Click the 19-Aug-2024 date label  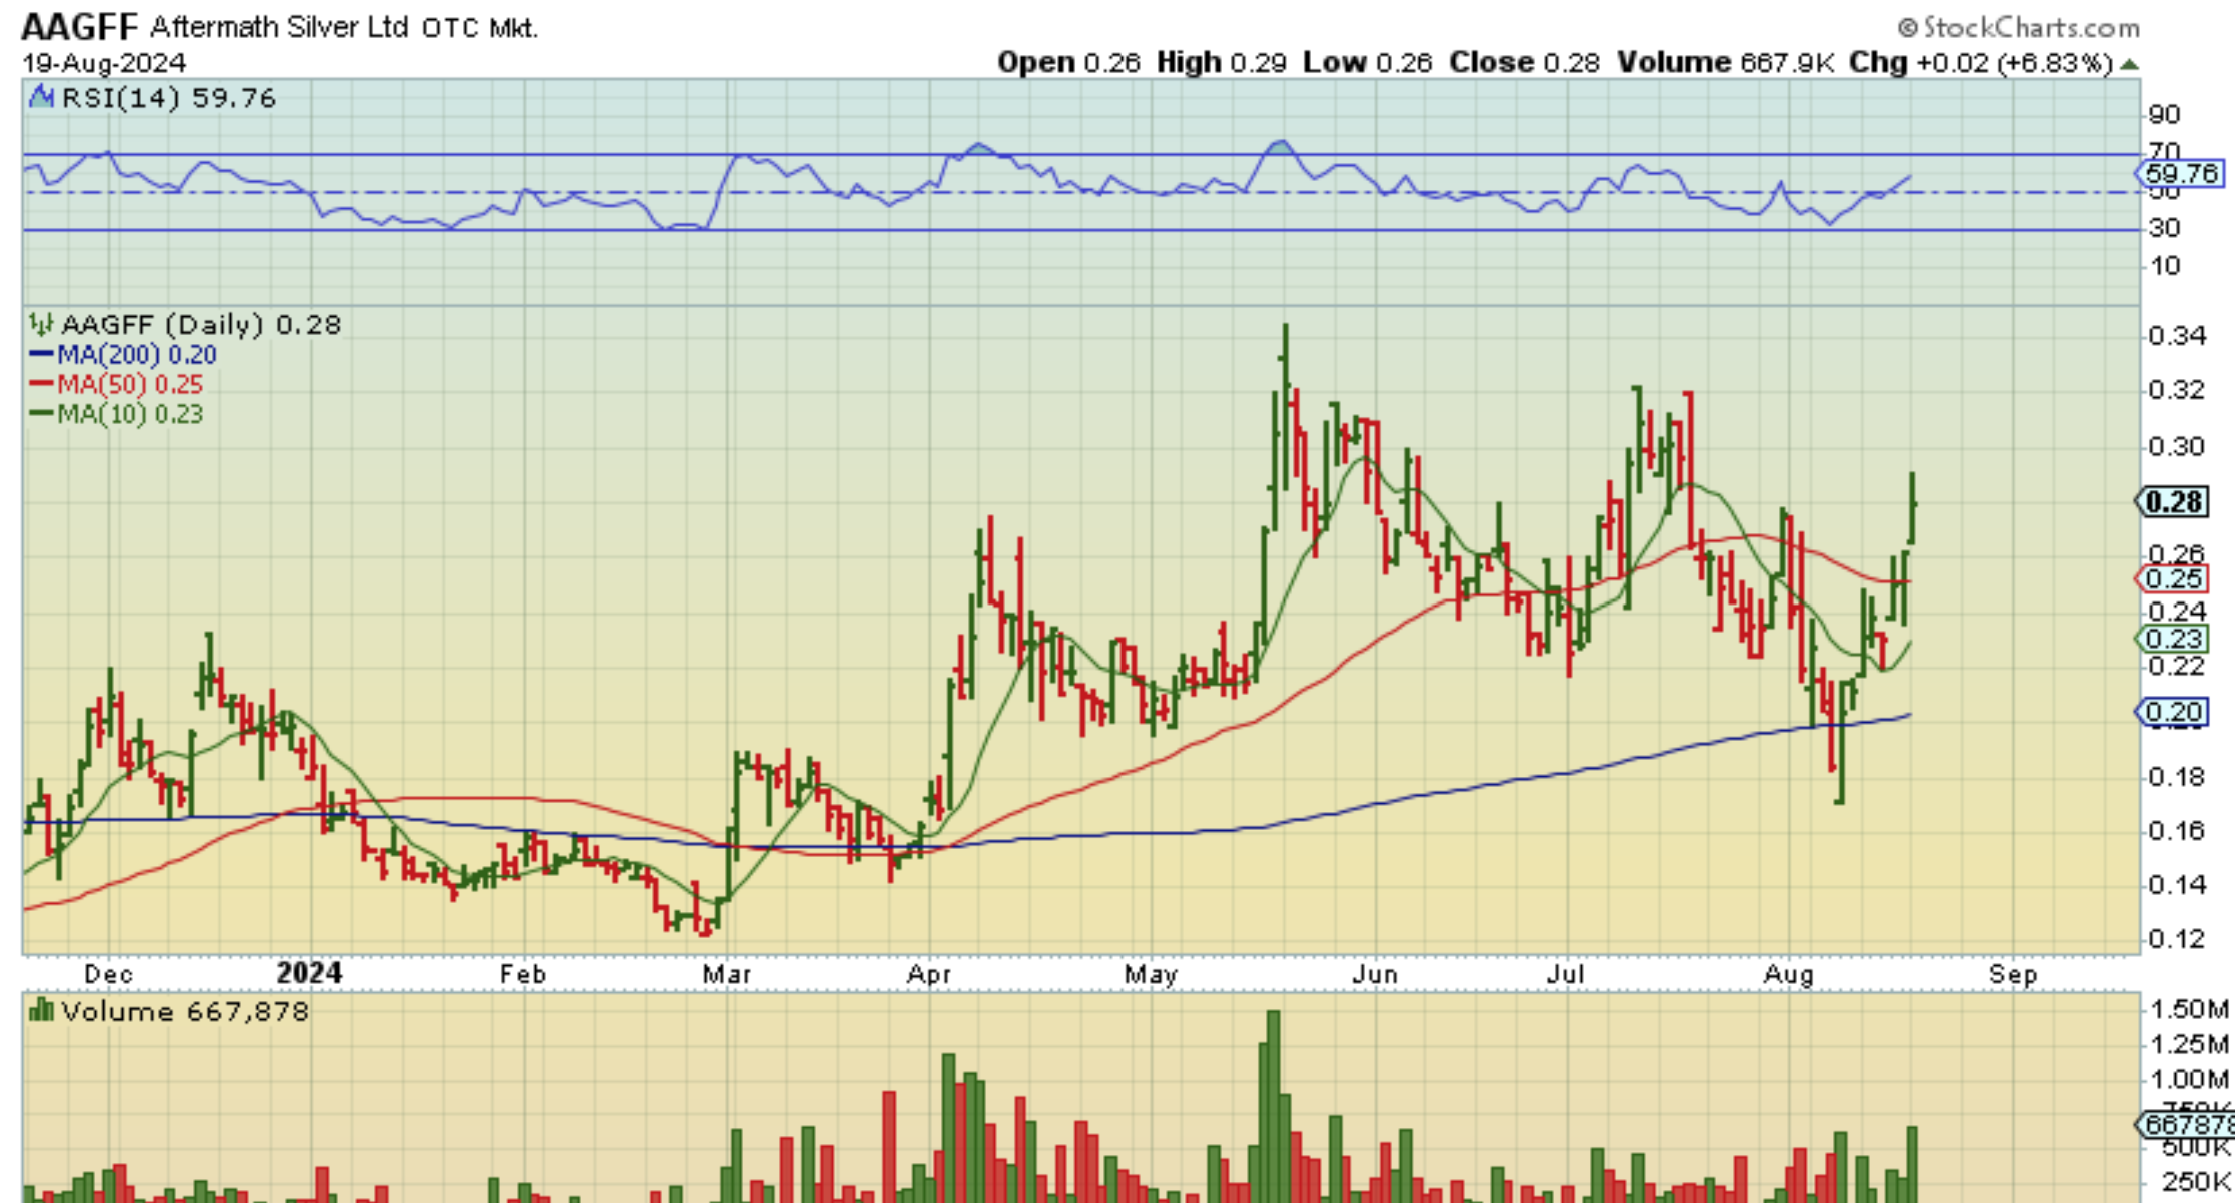(103, 63)
